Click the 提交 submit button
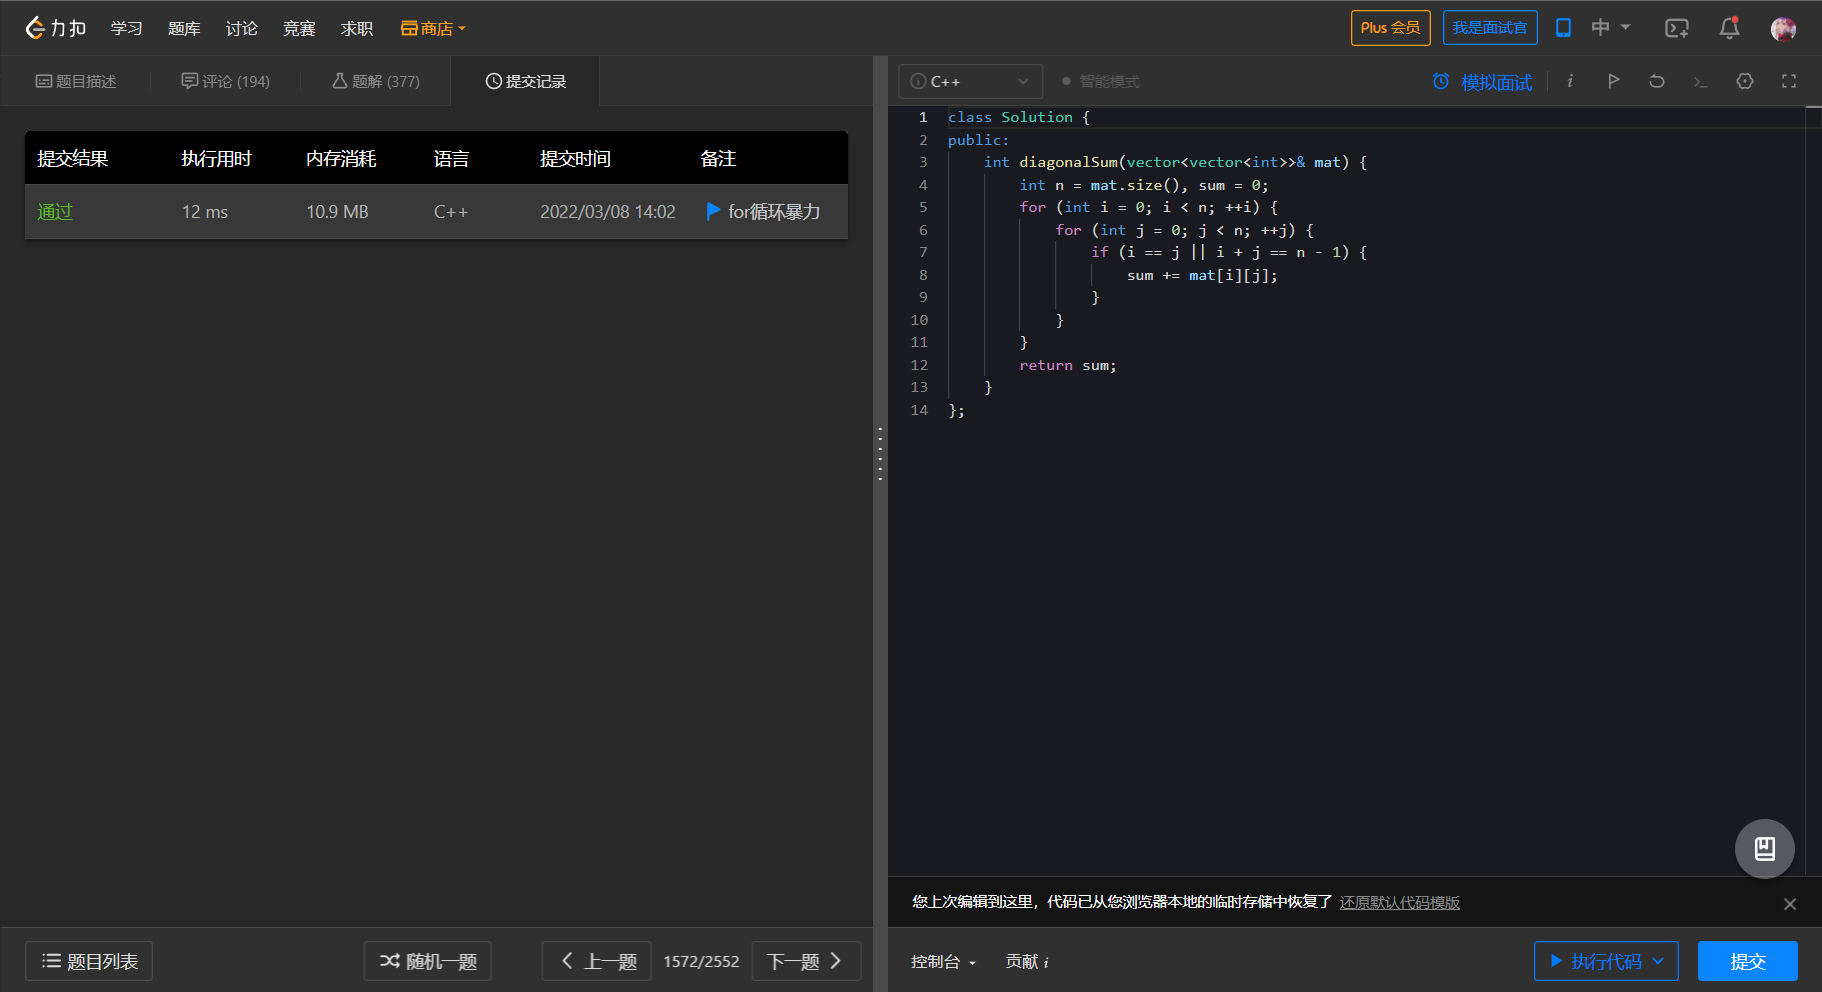1822x992 pixels. [x=1747, y=961]
